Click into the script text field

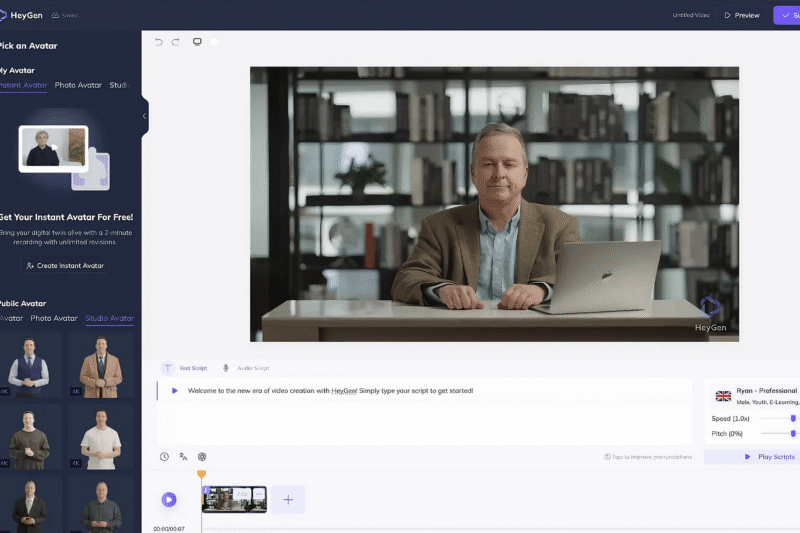424,411
